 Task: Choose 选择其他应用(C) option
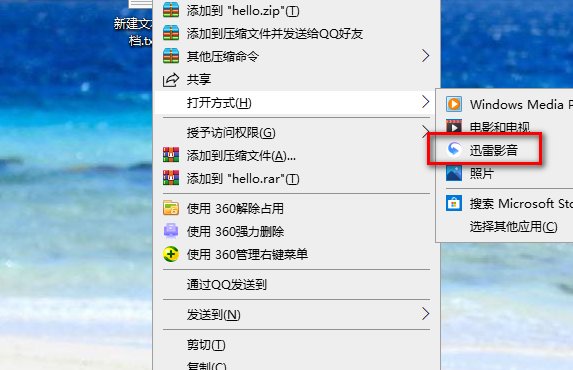point(505,226)
